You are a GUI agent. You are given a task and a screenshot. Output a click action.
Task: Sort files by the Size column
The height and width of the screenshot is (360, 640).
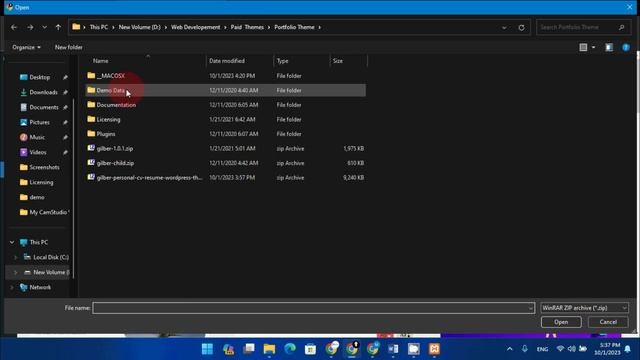[338, 61]
